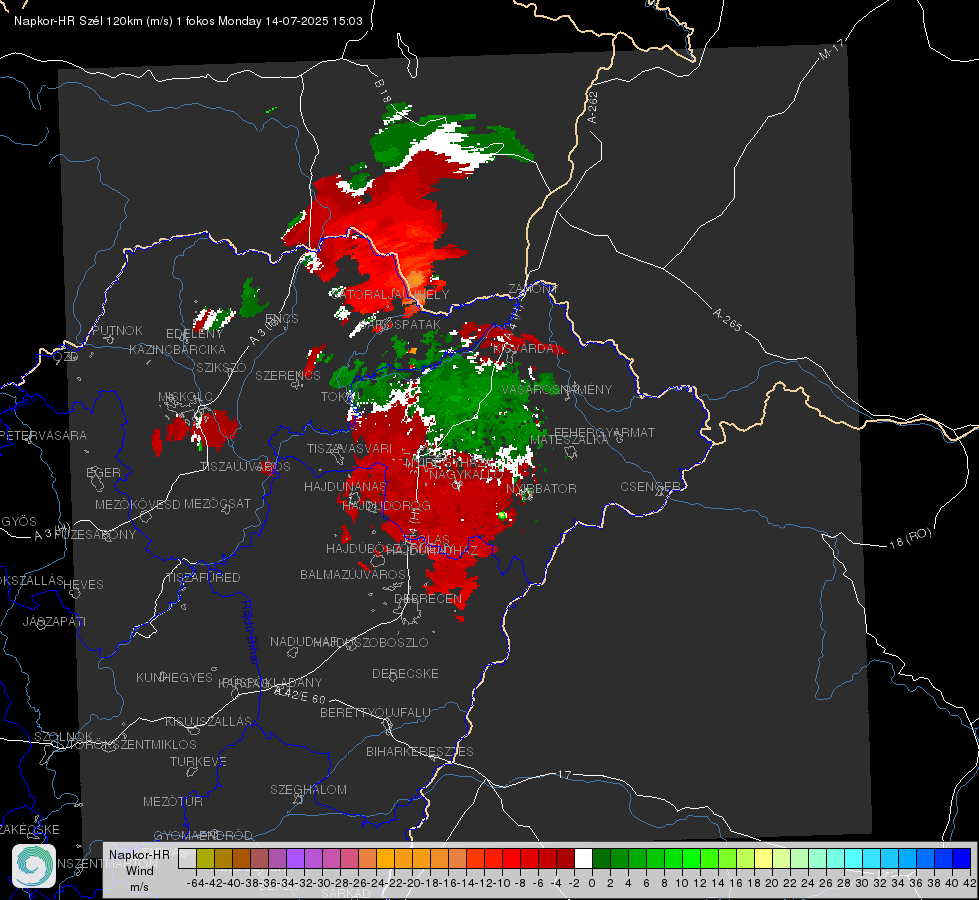Select the MEZŐTÚR town label
Image resolution: width=979 pixels, height=900 pixels.
[x=173, y=801]
